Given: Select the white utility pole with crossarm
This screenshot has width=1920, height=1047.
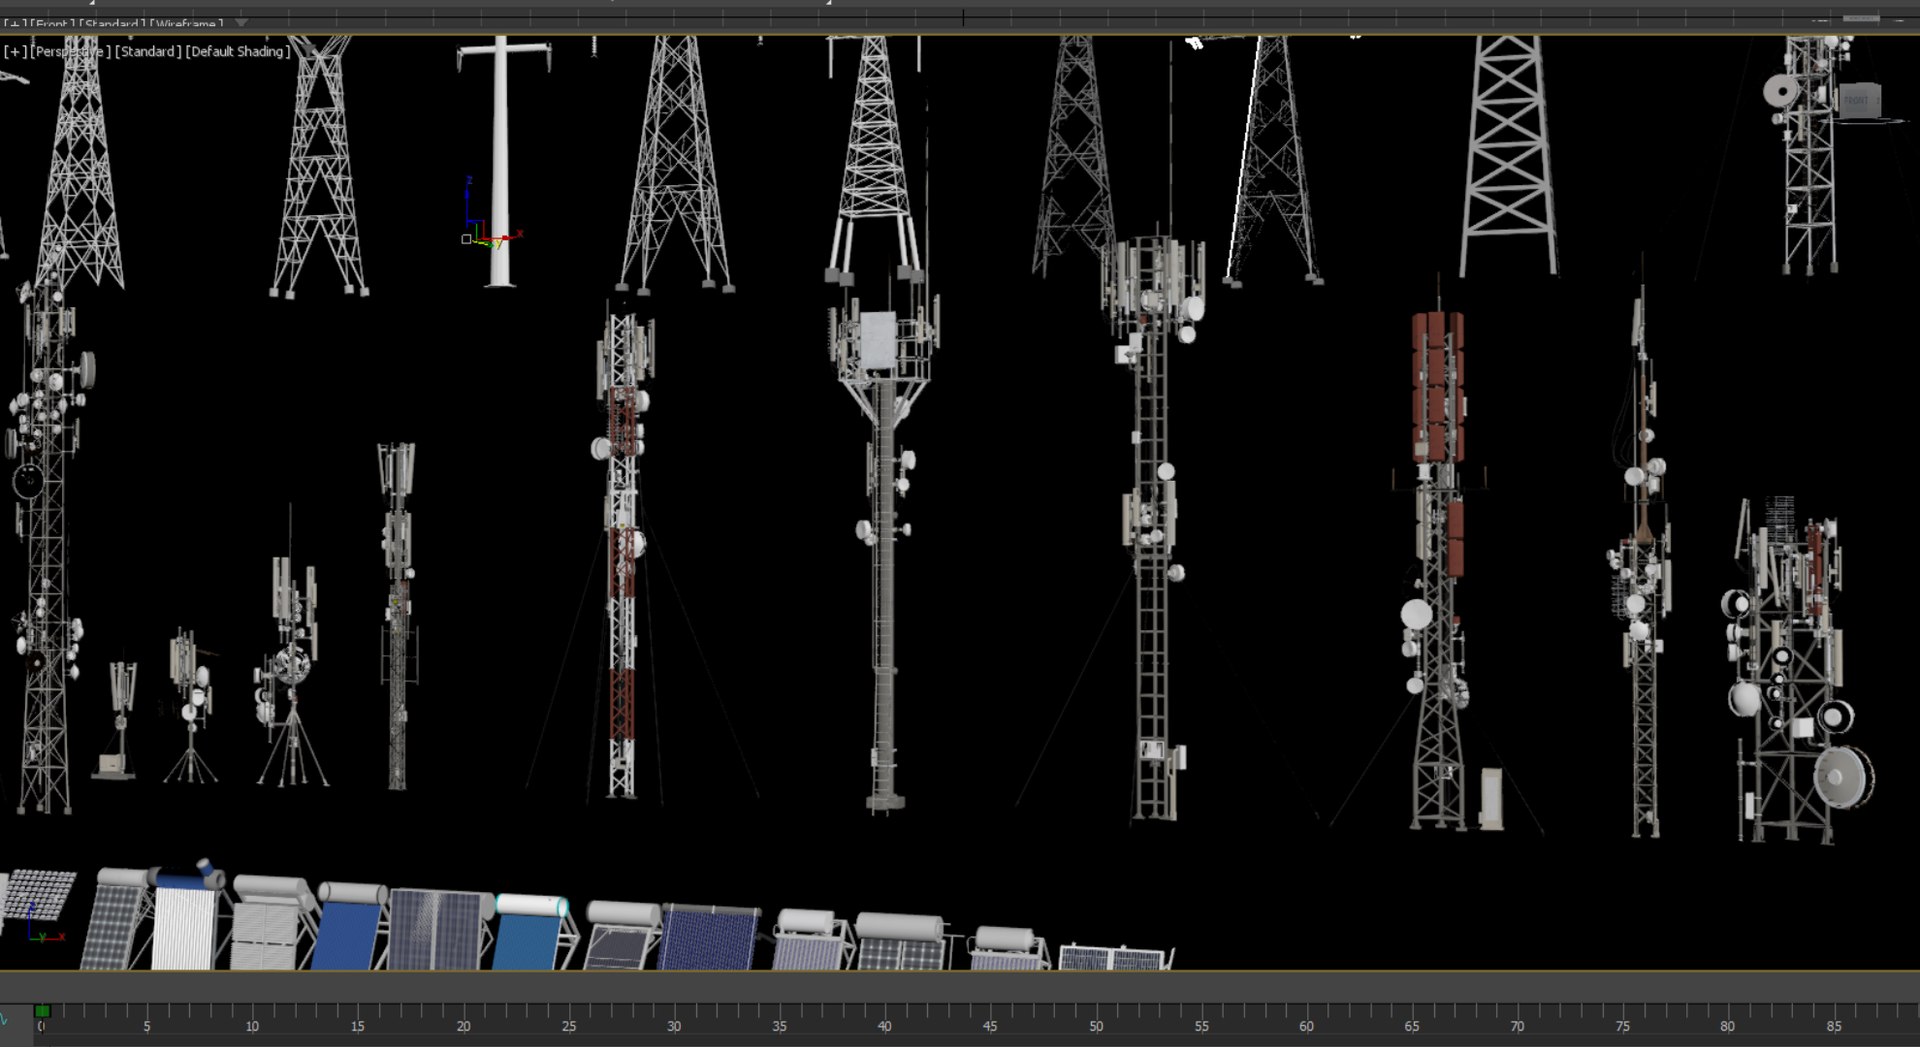Looking at the screenshot, I should tap(500, 160).
